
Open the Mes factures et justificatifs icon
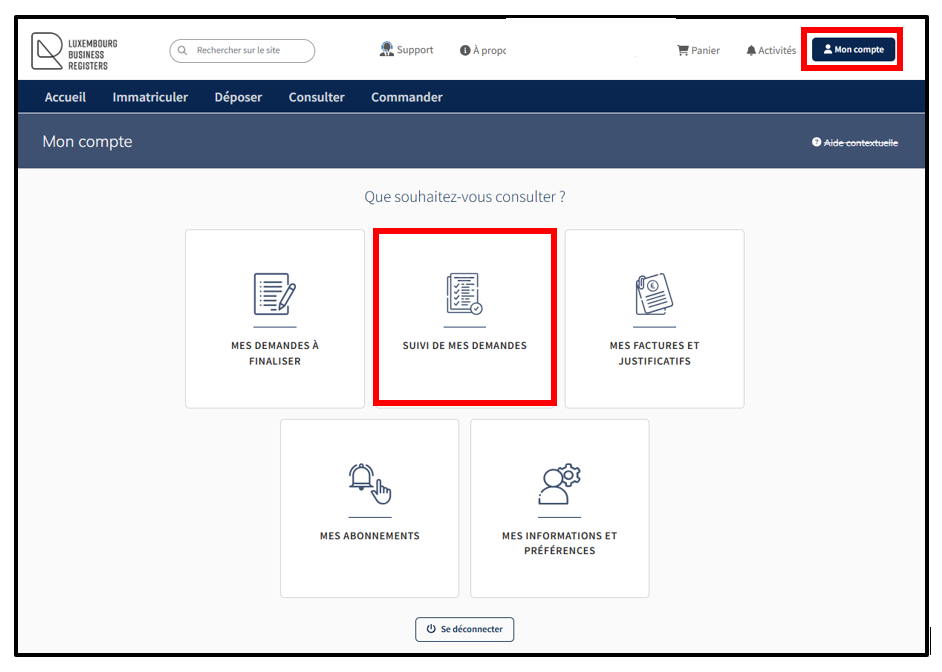(x=654, y=294)
